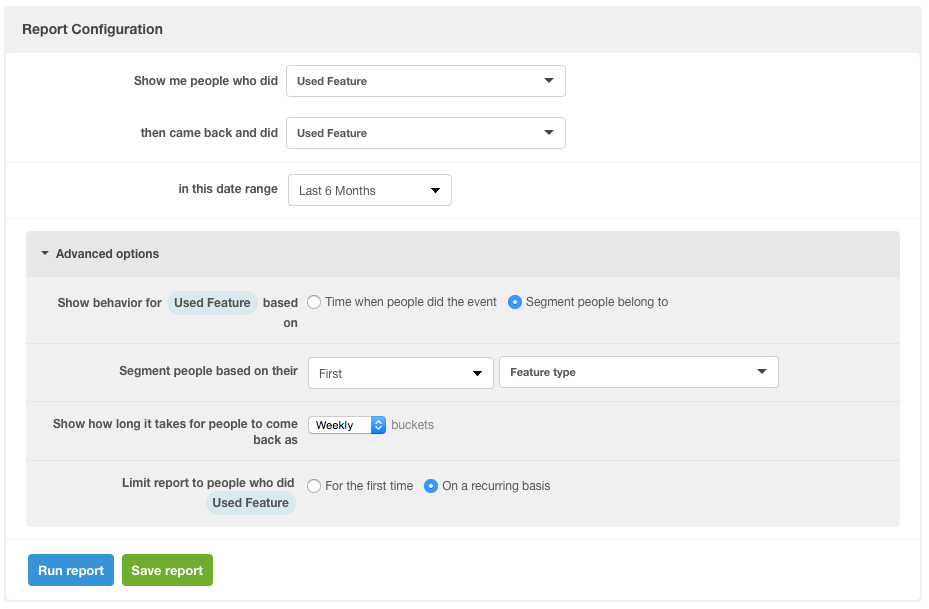
Task: Open the Weekly buckets selector
Action: pyautogui.click(x=347, y=425)
